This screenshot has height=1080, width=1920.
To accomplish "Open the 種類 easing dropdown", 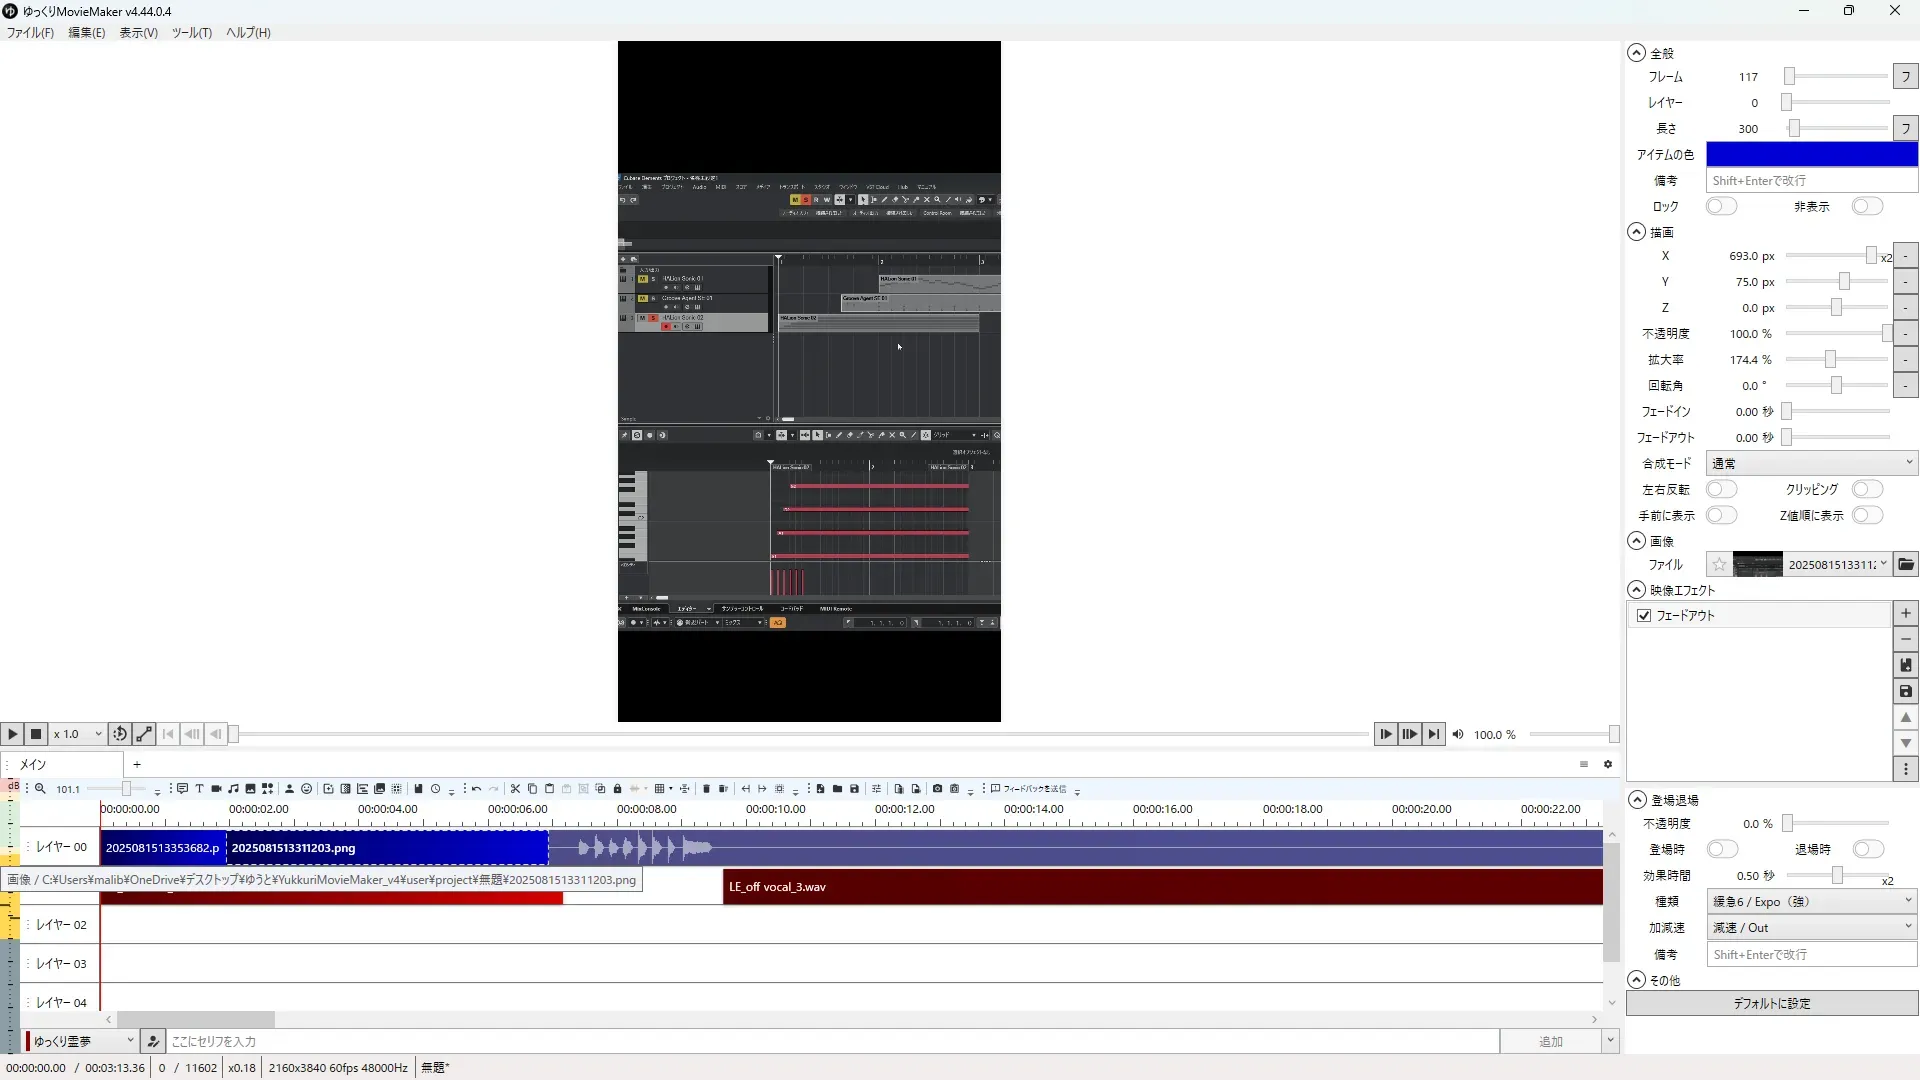I will (1811, 901).
